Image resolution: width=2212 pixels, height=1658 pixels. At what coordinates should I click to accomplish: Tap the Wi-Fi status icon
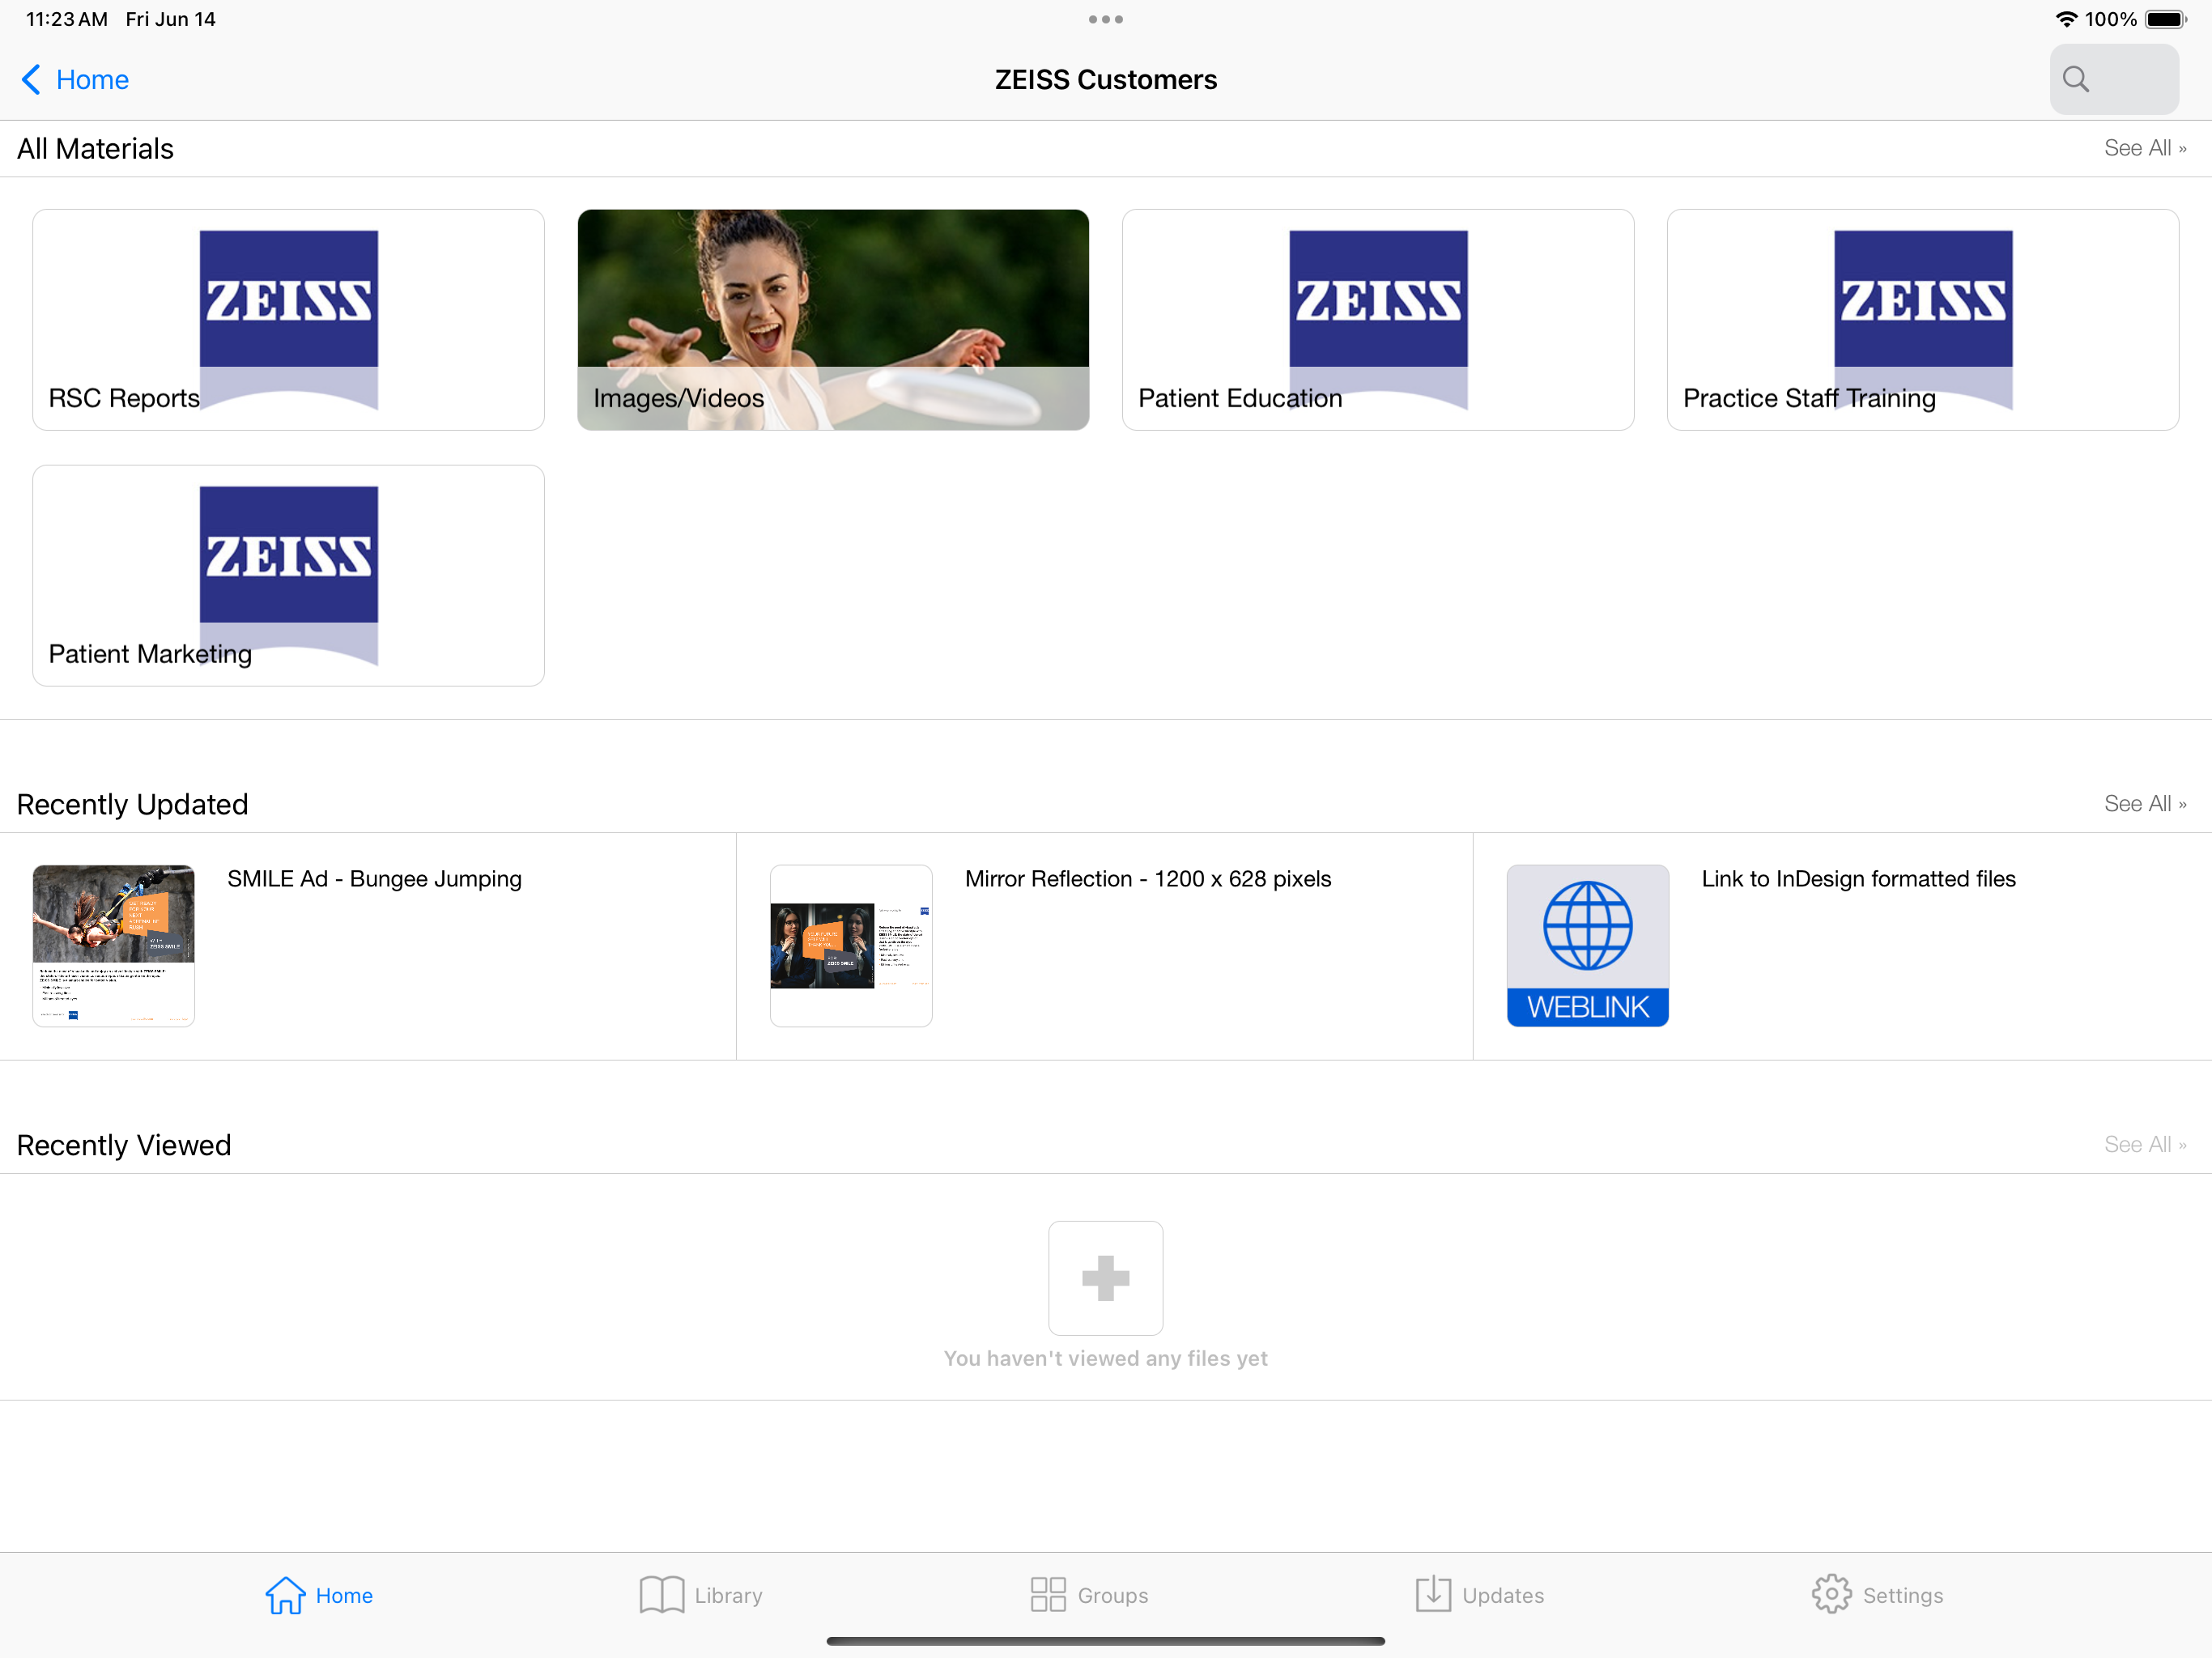point(2066,19)
